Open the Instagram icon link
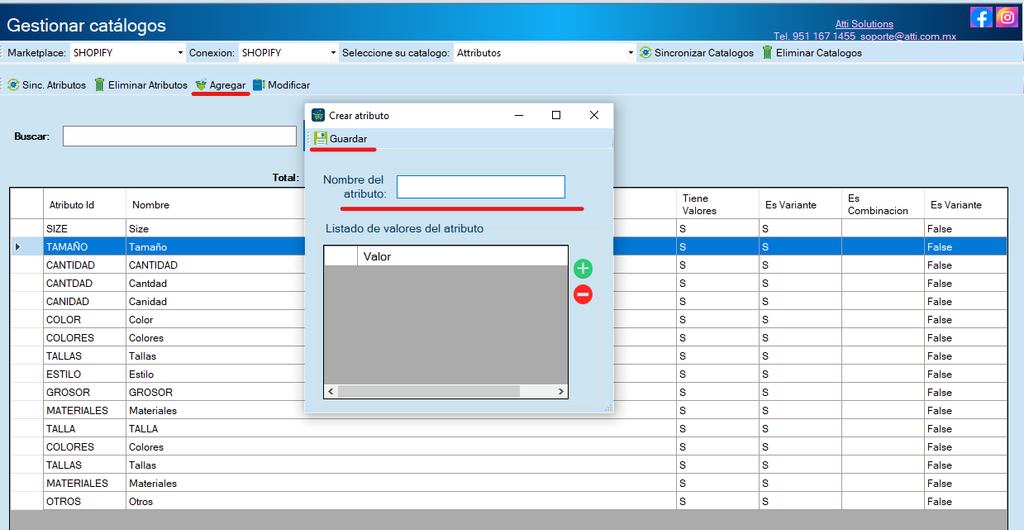The height and width of the screenshot is (530, 1024). click(x=1006, y=17)
